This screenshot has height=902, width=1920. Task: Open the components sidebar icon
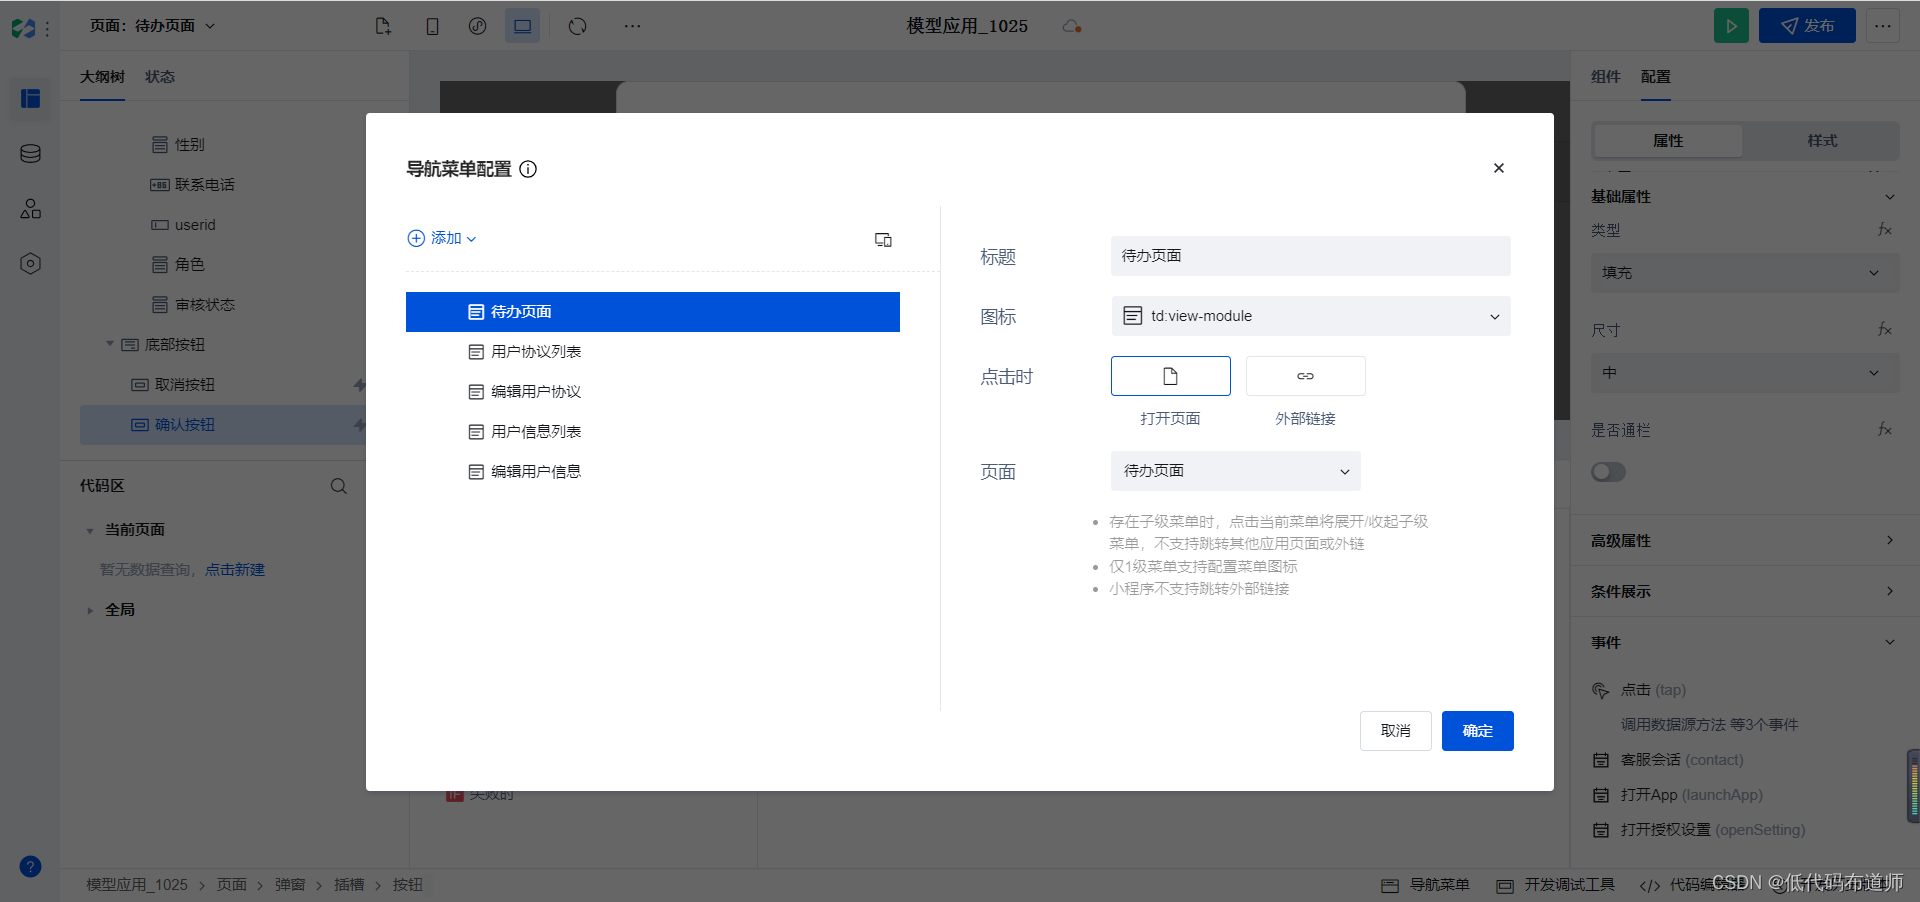pyautogui.click(x=30, y=208)
